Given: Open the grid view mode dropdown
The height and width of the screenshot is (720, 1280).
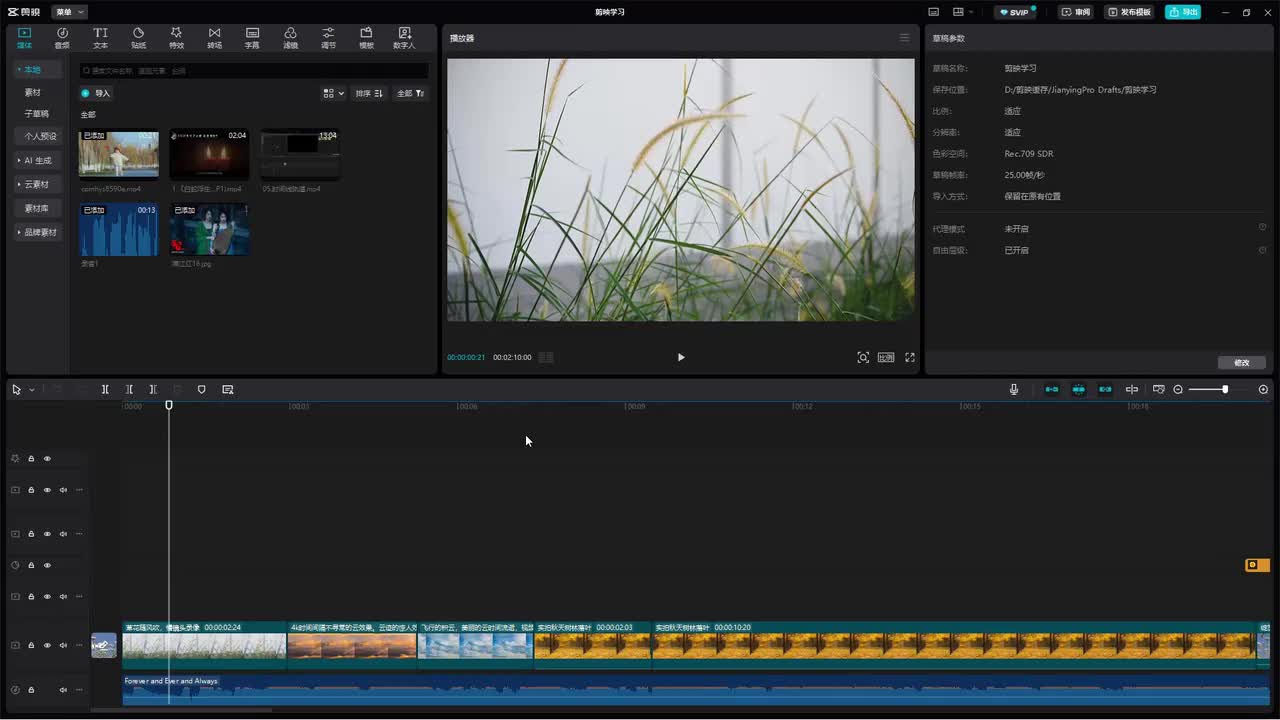Looking at the screenshot, I should pyautogui.click(x=333, y=93).
